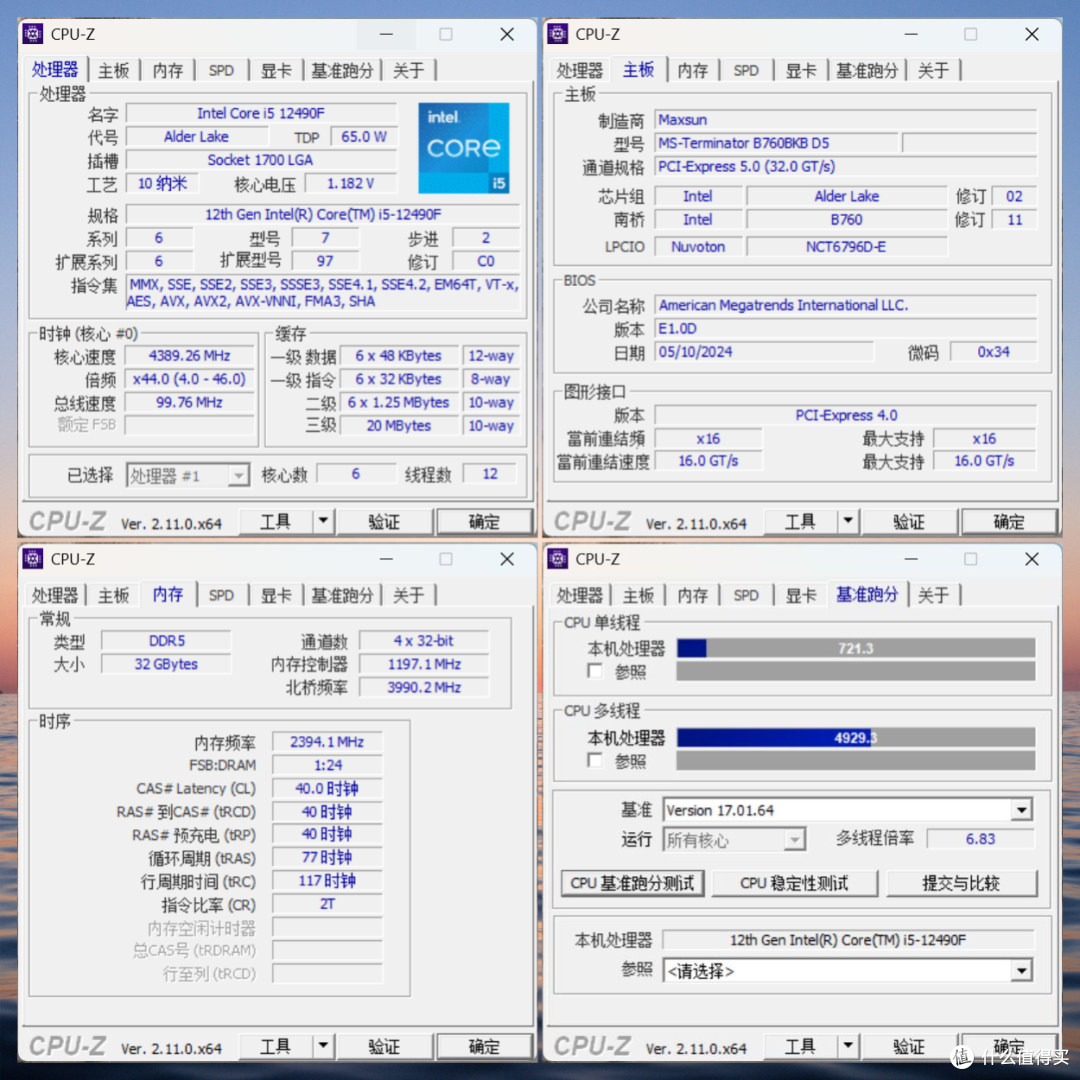The image size is (1080, 1080).
Task: Click BIOS date value 05/10/2024
Action: pos(764,352)
